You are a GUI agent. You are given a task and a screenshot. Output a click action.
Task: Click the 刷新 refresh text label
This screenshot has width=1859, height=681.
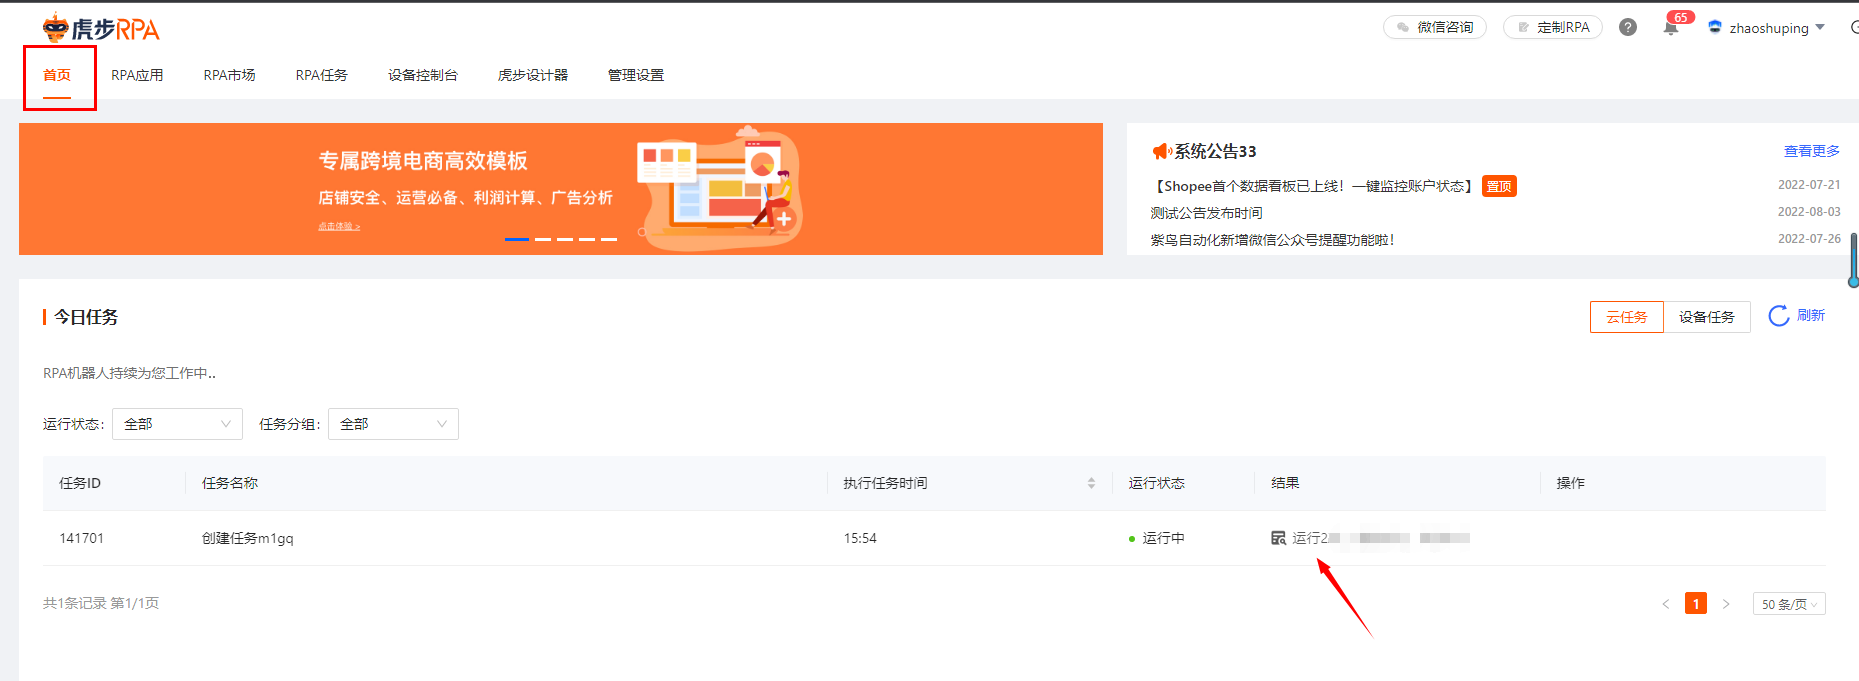point(1811,315)
